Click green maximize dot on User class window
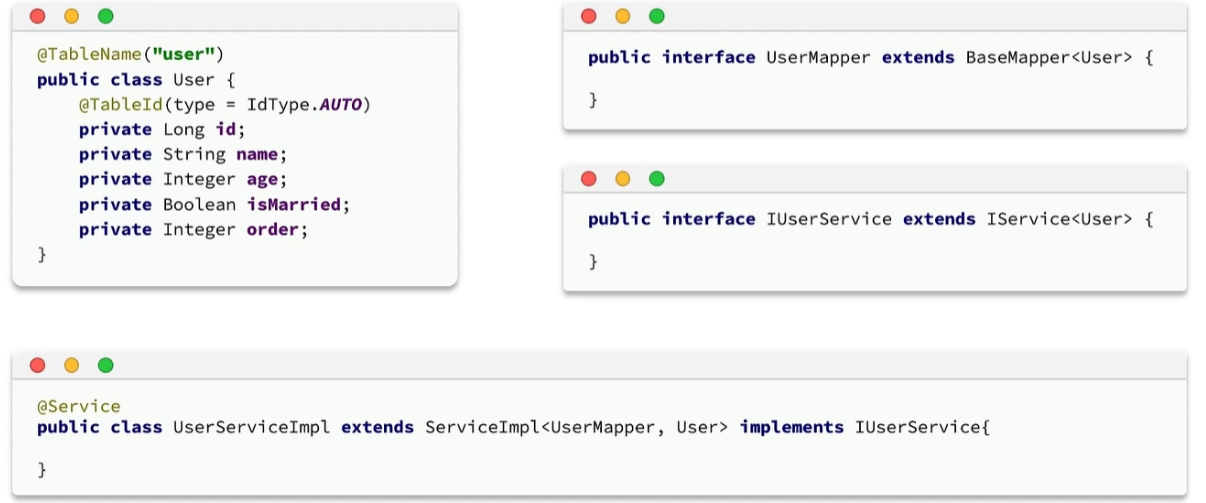 (x=106, y=16)
